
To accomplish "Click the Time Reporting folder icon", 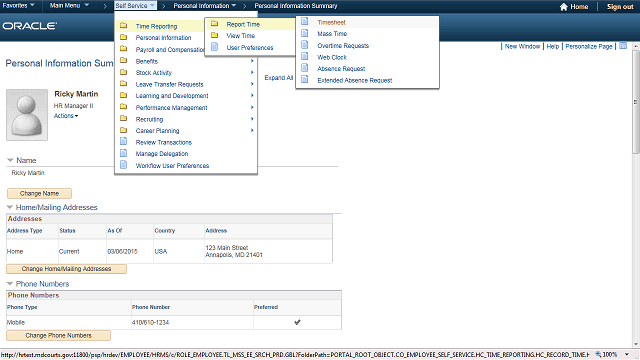I will (x=123, y=26).
